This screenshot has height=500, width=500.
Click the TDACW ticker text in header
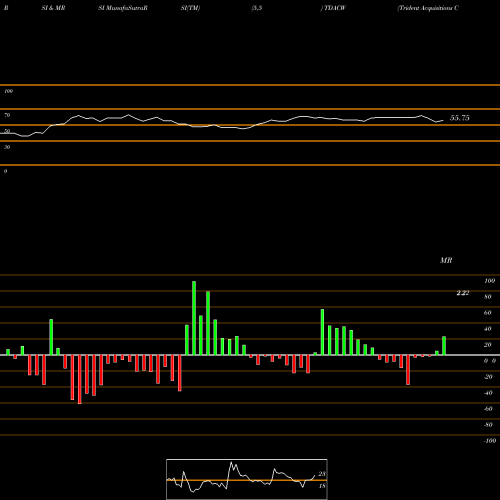335,8
